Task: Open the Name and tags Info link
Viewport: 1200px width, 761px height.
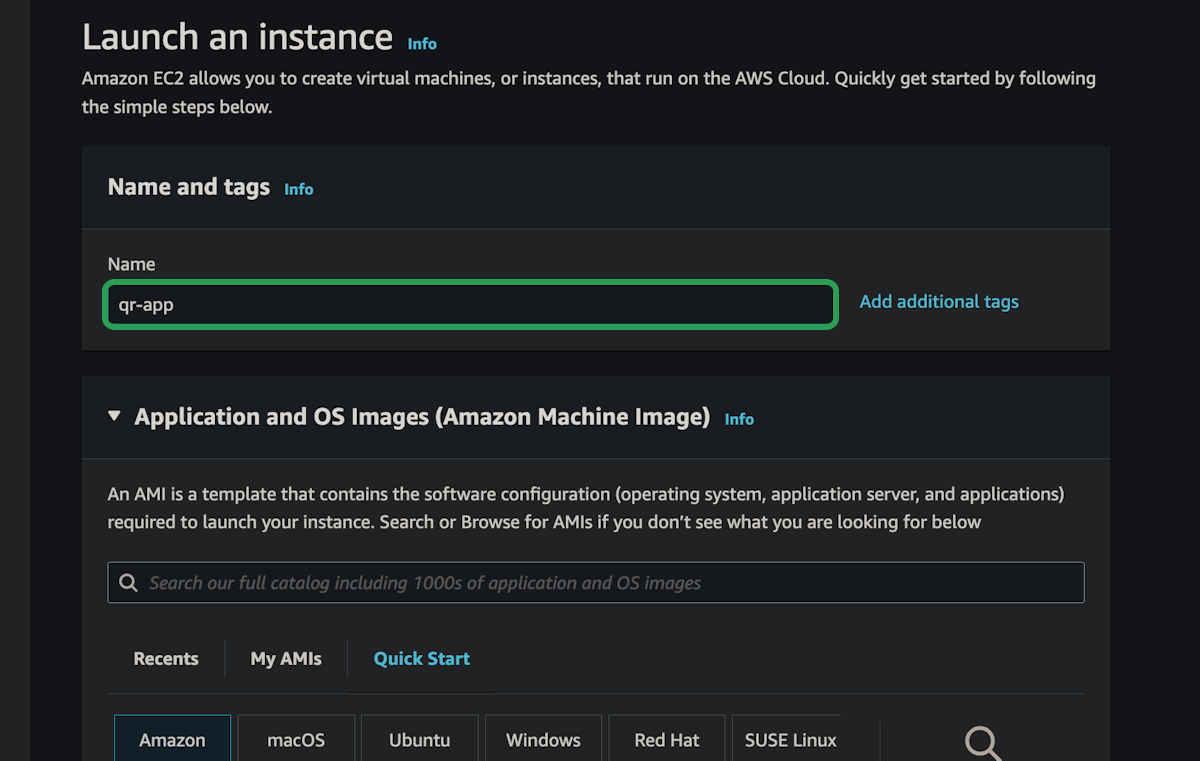Action: click(x=298, y=189)
